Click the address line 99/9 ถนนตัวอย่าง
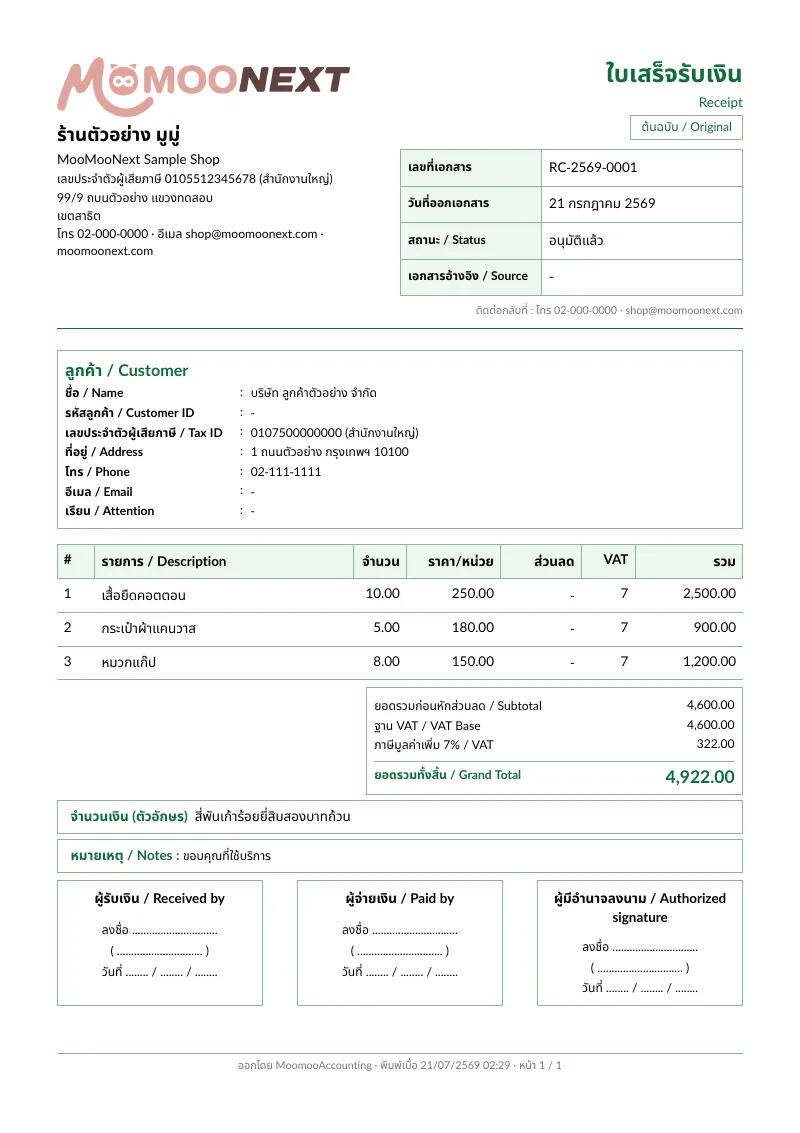The image size is (800, 1133). [134, 197]
